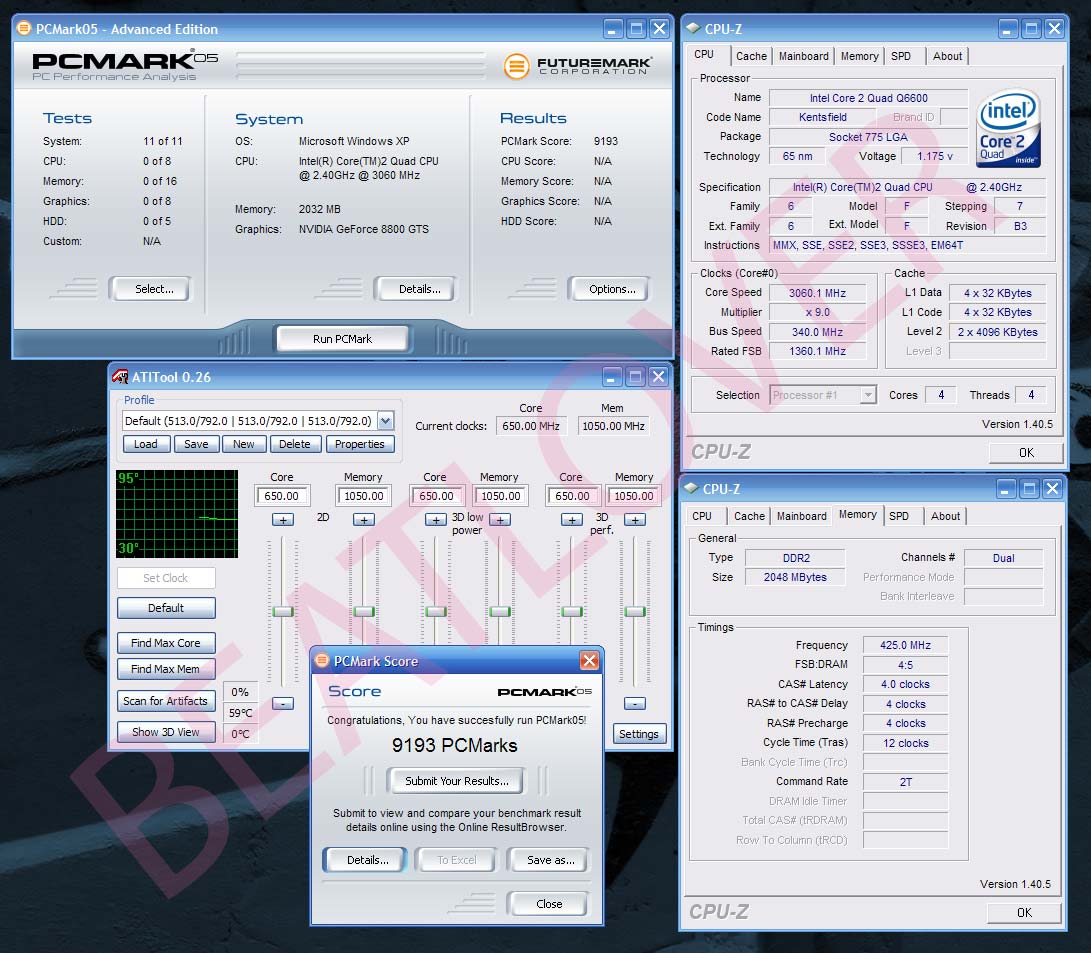The image size is (1091, 953).
Task: Click OK in top CPU-Z window
Action: tap(1026, 453)
